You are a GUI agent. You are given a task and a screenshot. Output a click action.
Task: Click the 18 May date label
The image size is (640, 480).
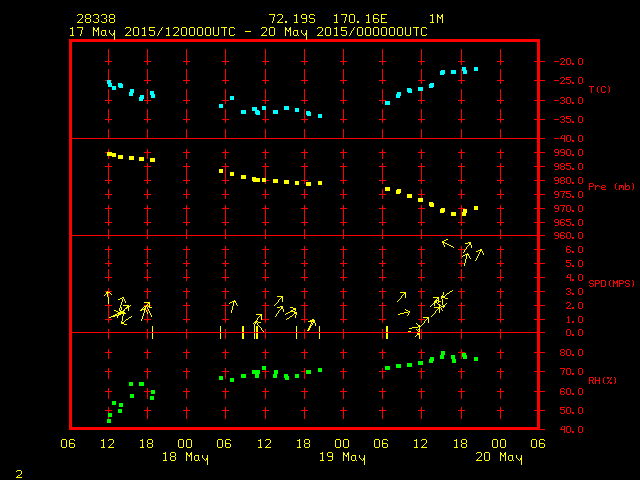tap(185, 457)
